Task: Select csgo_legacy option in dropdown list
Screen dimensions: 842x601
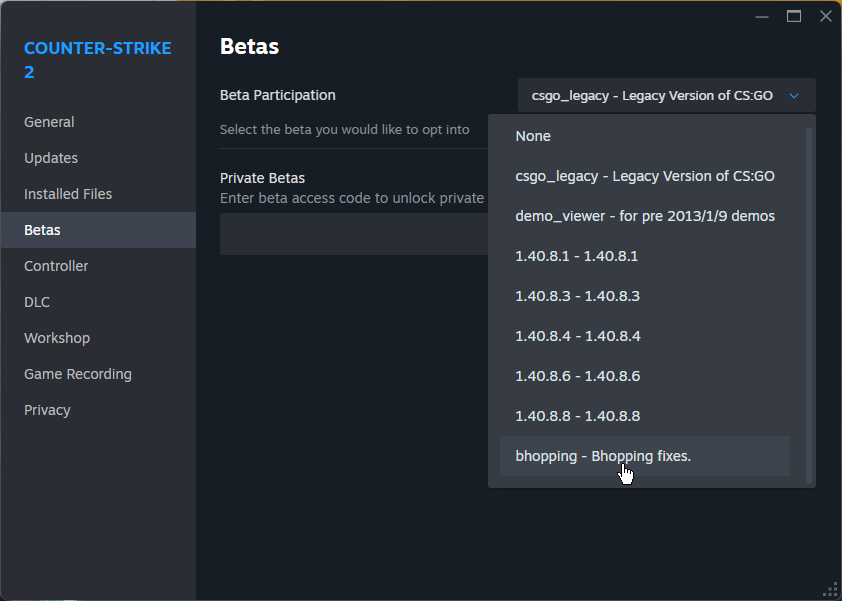Action: (x=645, y=176)
